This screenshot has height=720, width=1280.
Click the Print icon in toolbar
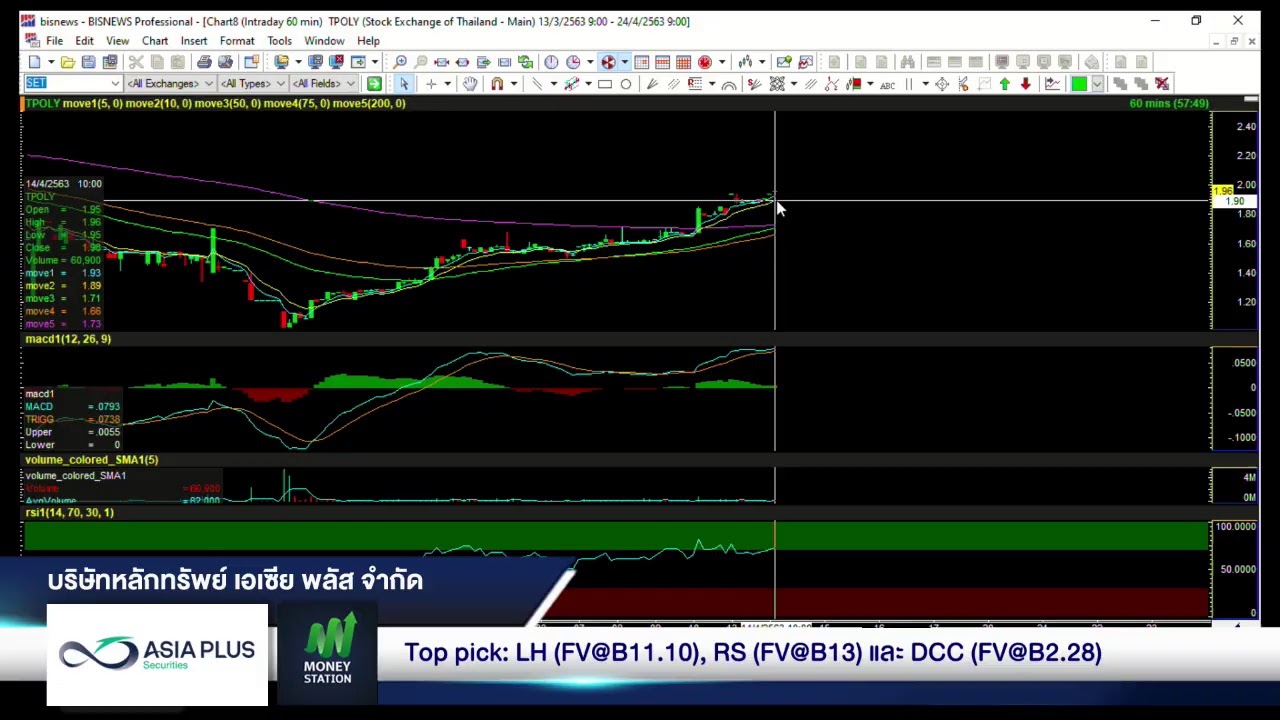pyautogui.click(x=204, y=62)
